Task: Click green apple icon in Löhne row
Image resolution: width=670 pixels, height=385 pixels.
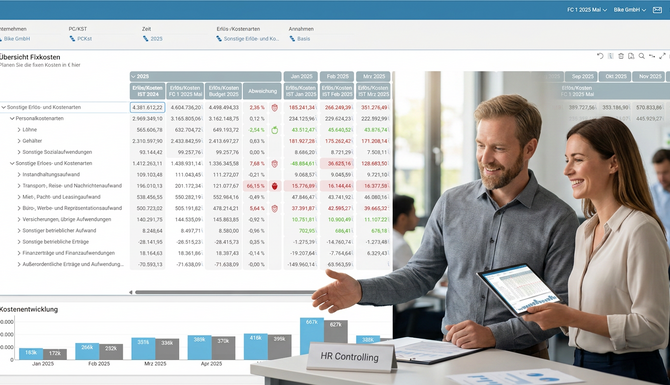Action: coord(275,130)
